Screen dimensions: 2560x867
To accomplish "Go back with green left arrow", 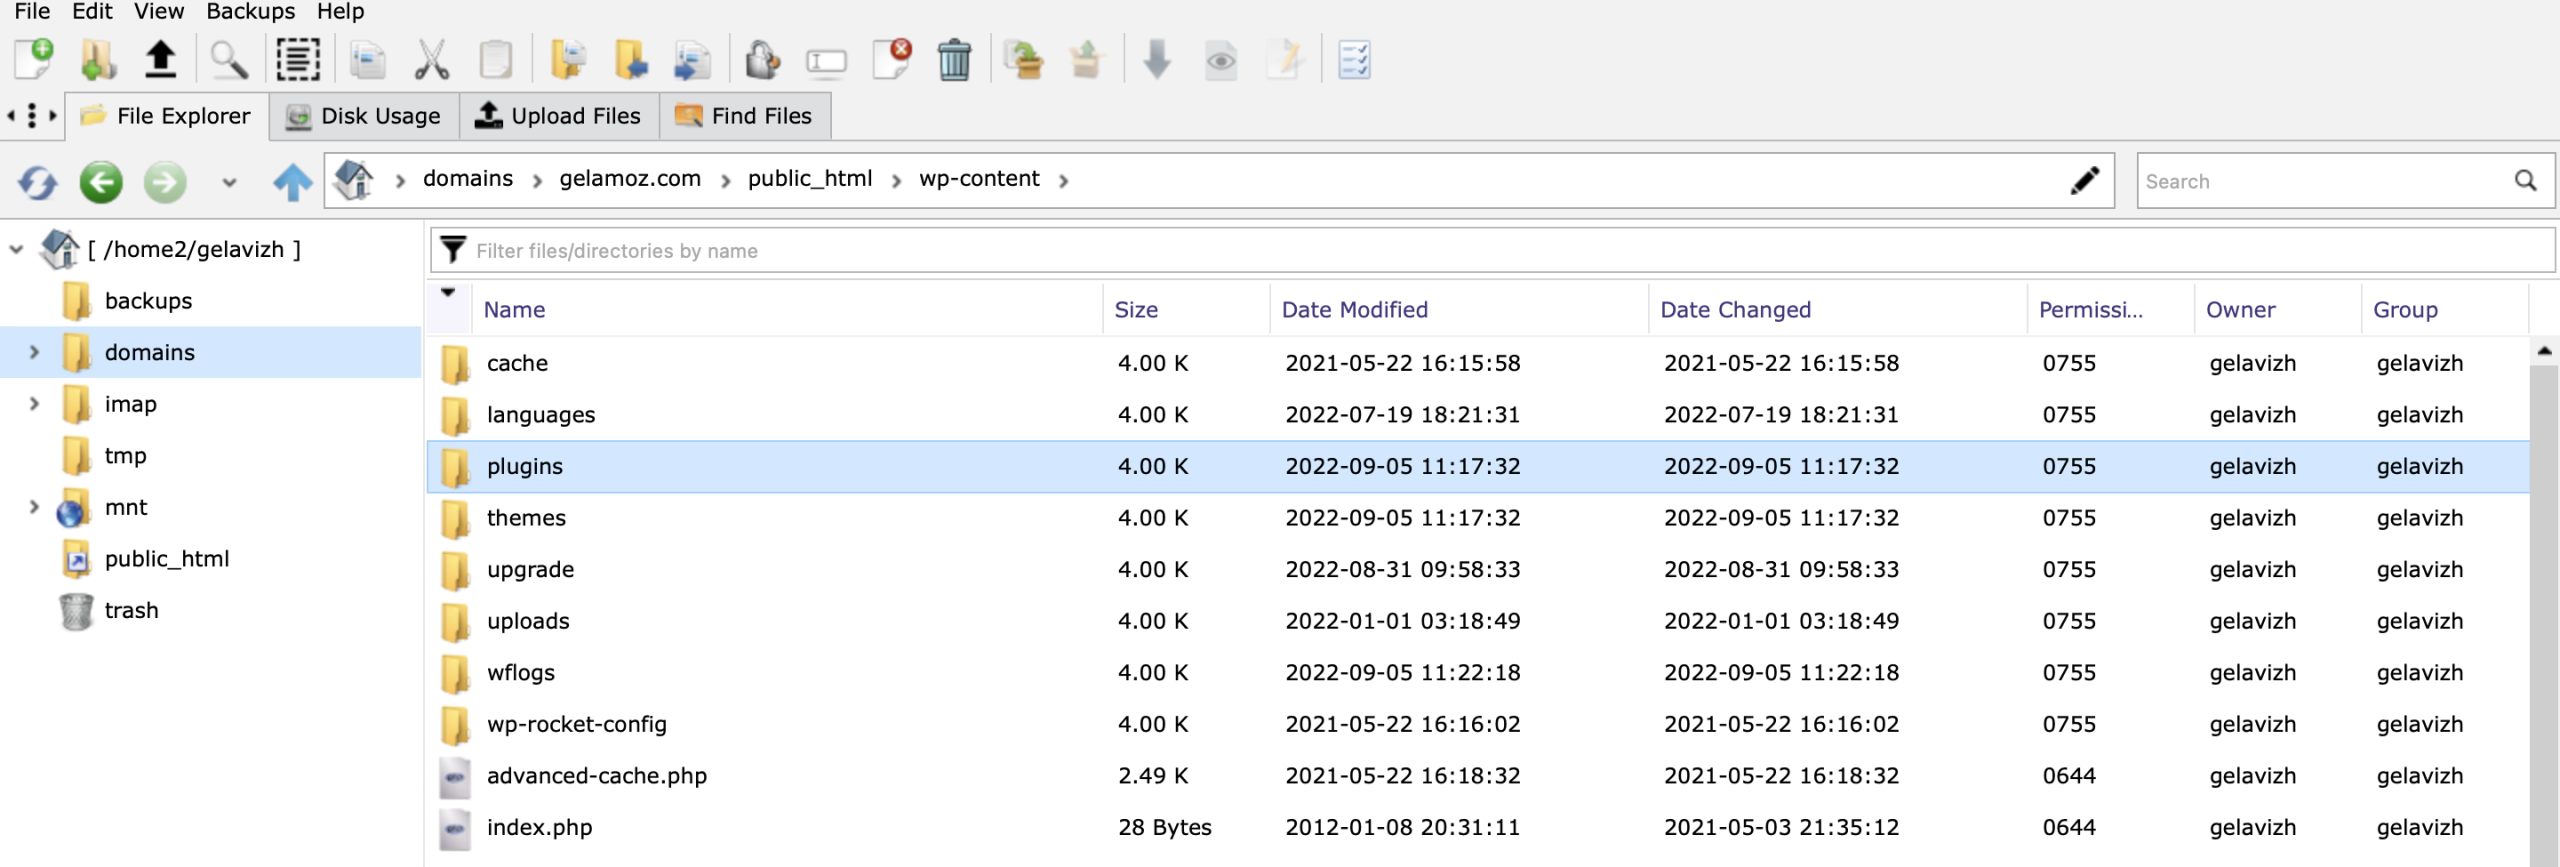I will [x=101, y=182].
